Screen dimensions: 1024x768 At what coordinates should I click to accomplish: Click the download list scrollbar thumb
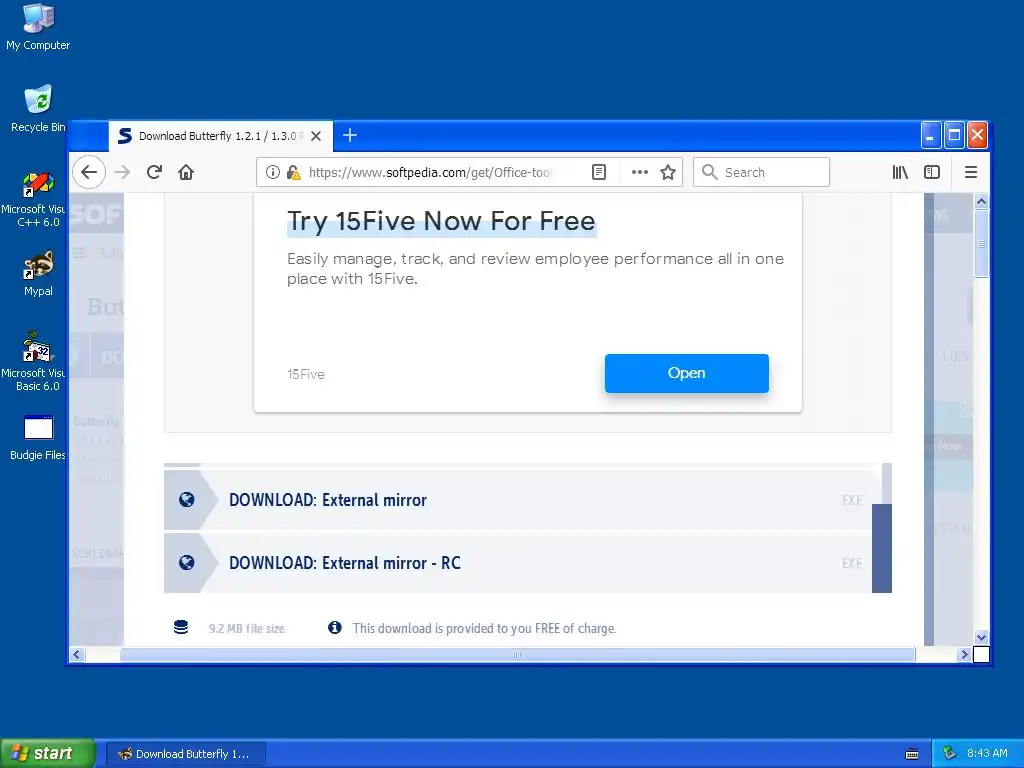[882, 548]
